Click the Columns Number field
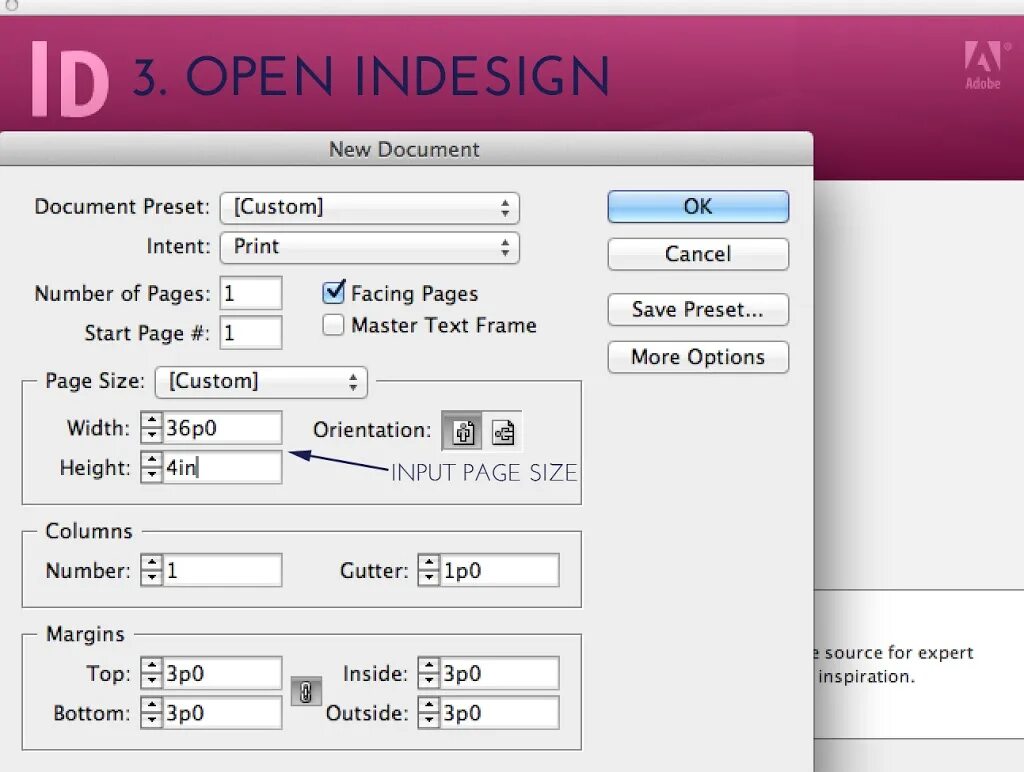 (222, 570)
